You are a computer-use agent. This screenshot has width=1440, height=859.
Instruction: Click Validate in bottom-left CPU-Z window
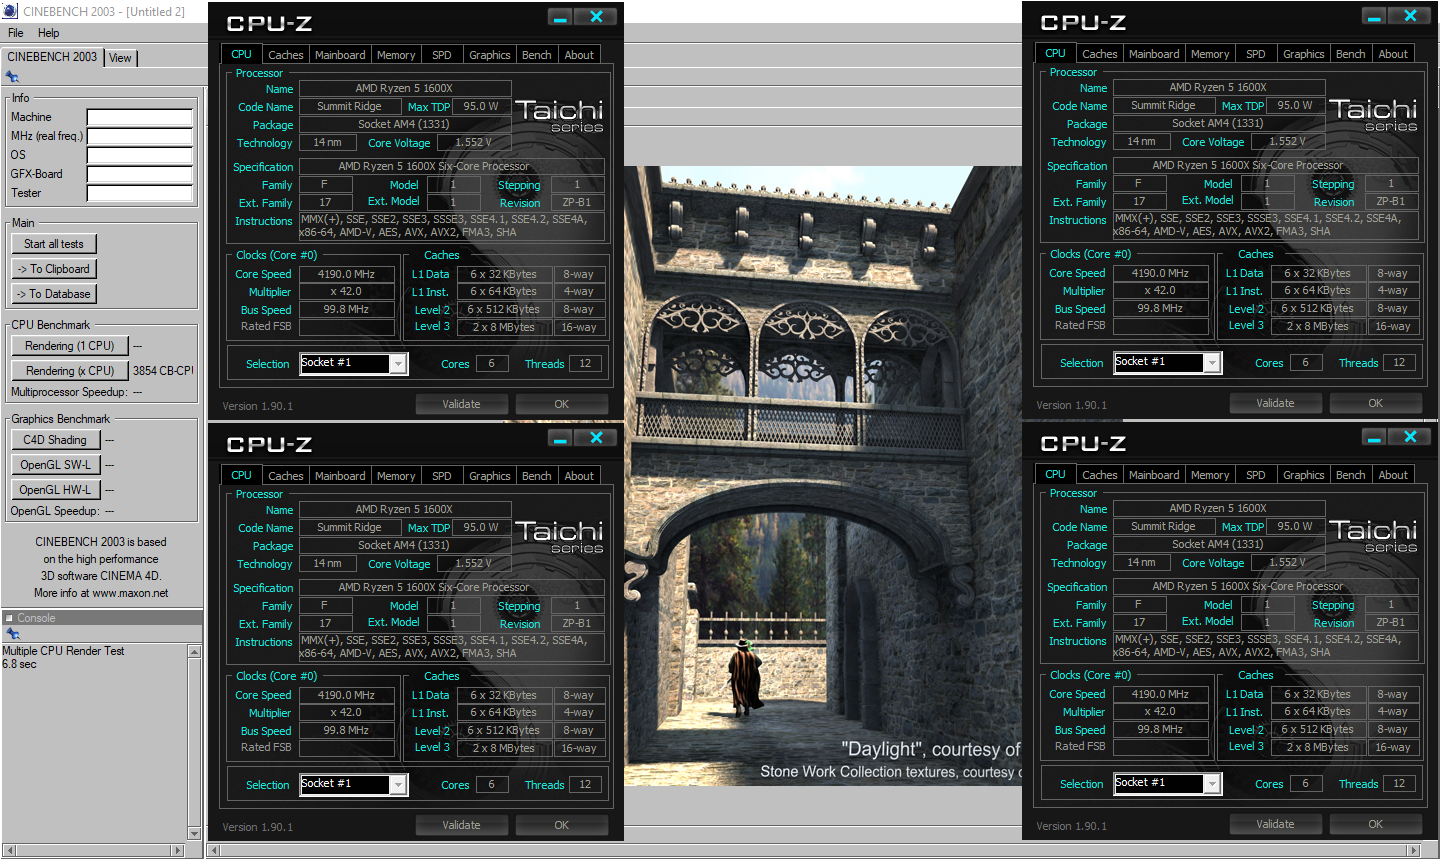coord(461,825)
